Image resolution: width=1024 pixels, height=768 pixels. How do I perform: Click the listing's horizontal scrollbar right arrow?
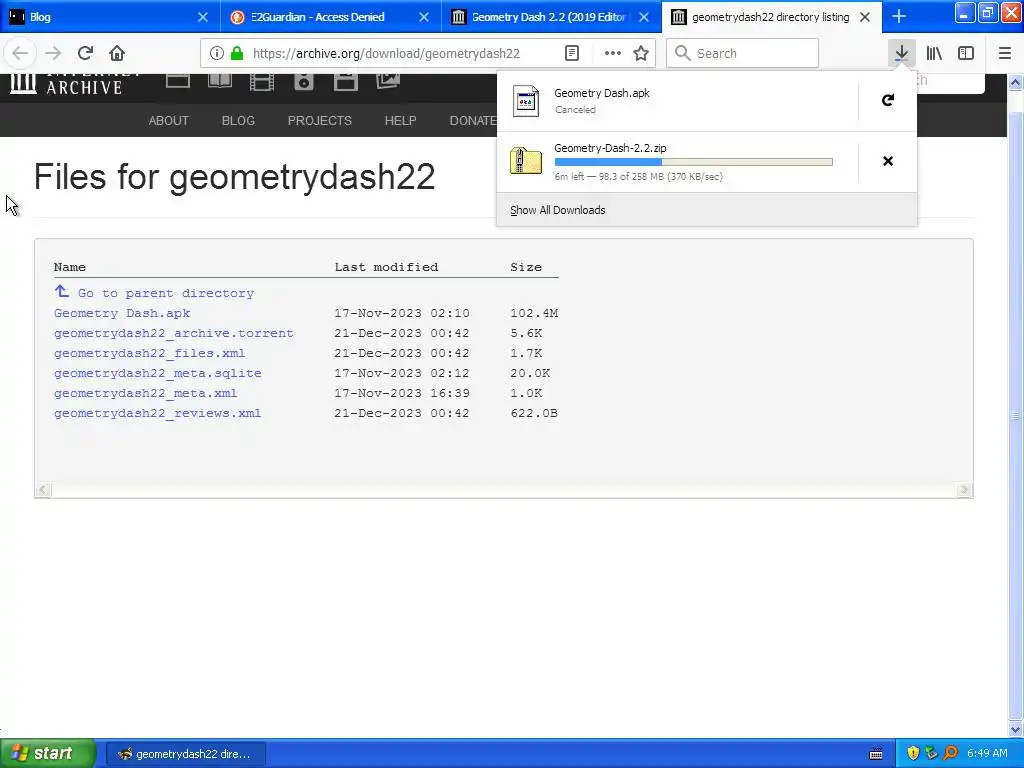click(x=964, y=490)
